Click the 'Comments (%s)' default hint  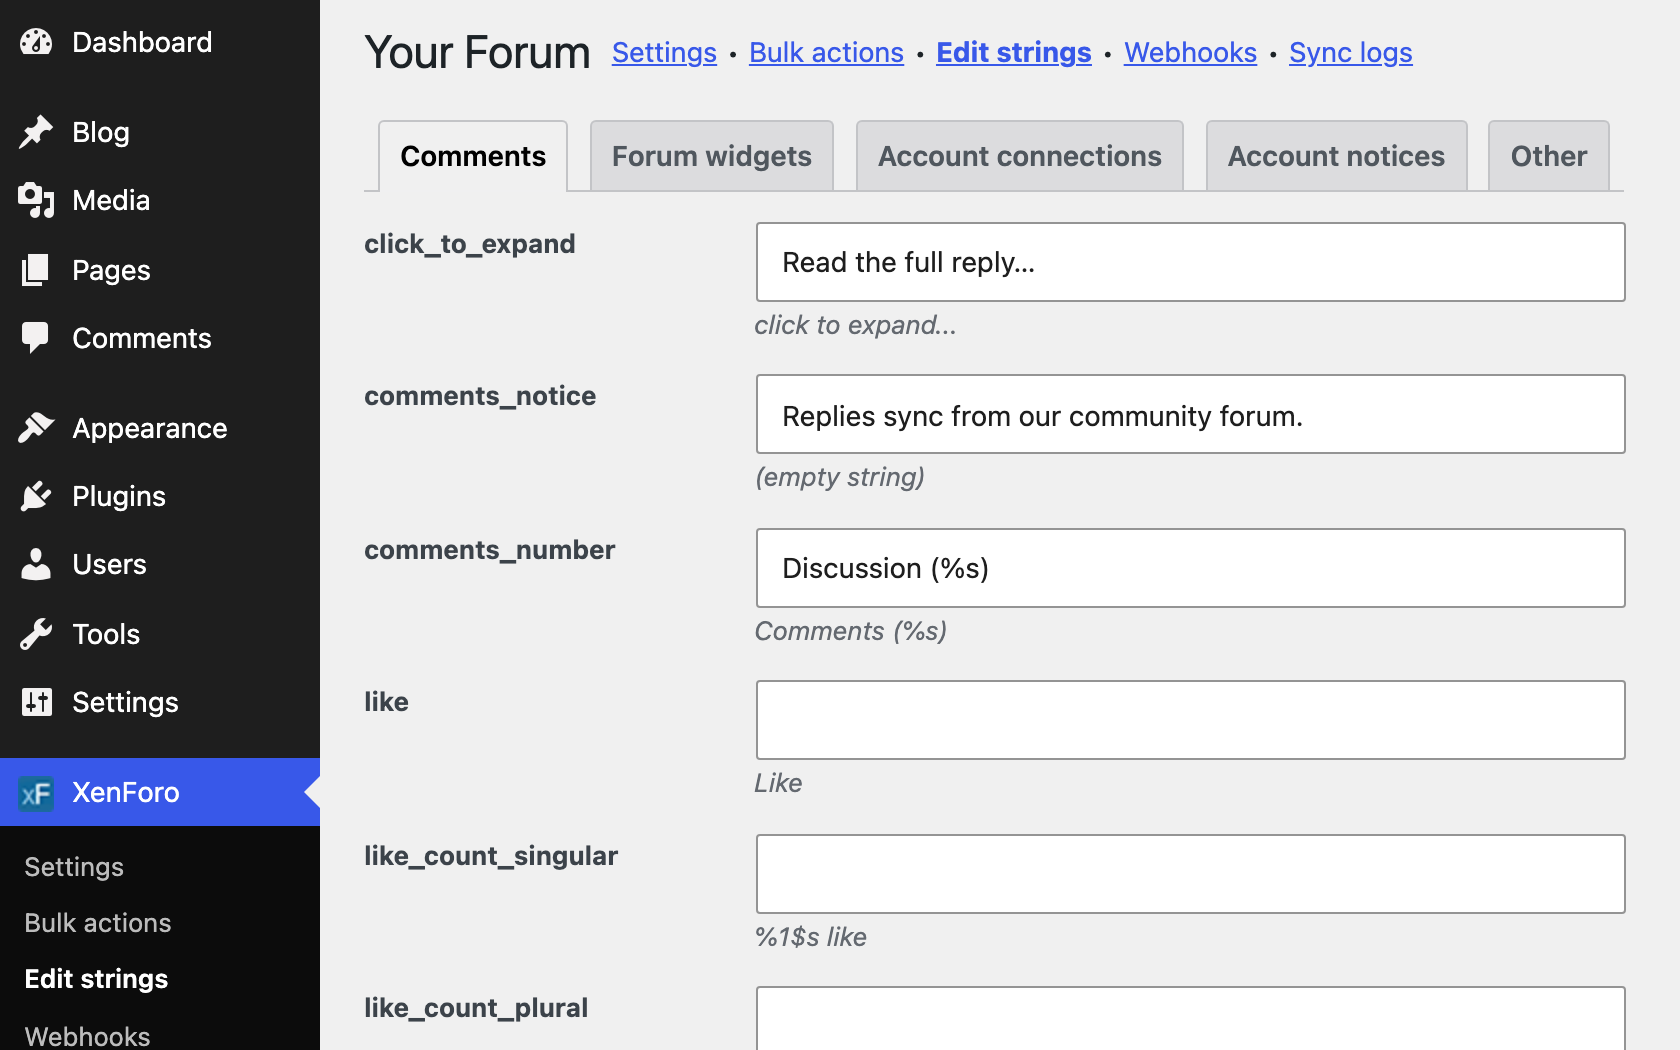pos(850,631)
